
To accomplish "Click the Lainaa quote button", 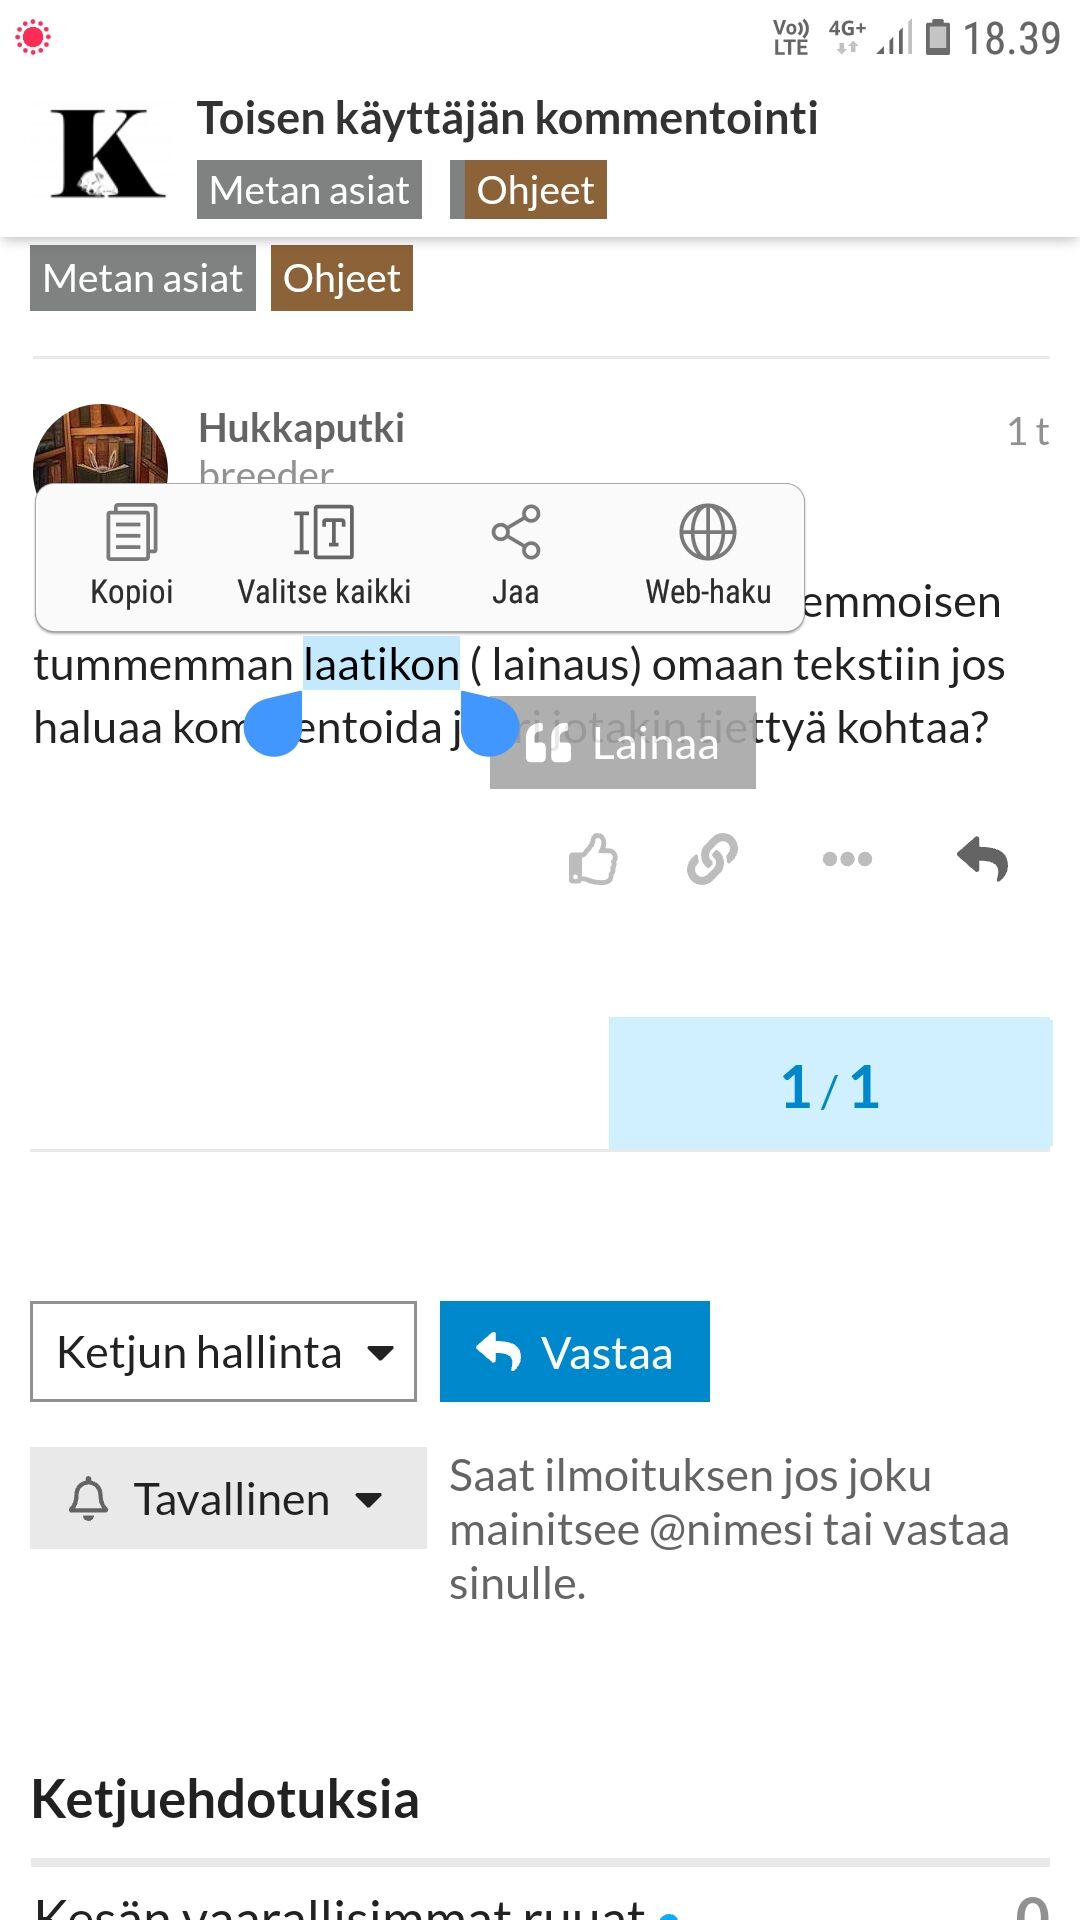I will [623, 745].
